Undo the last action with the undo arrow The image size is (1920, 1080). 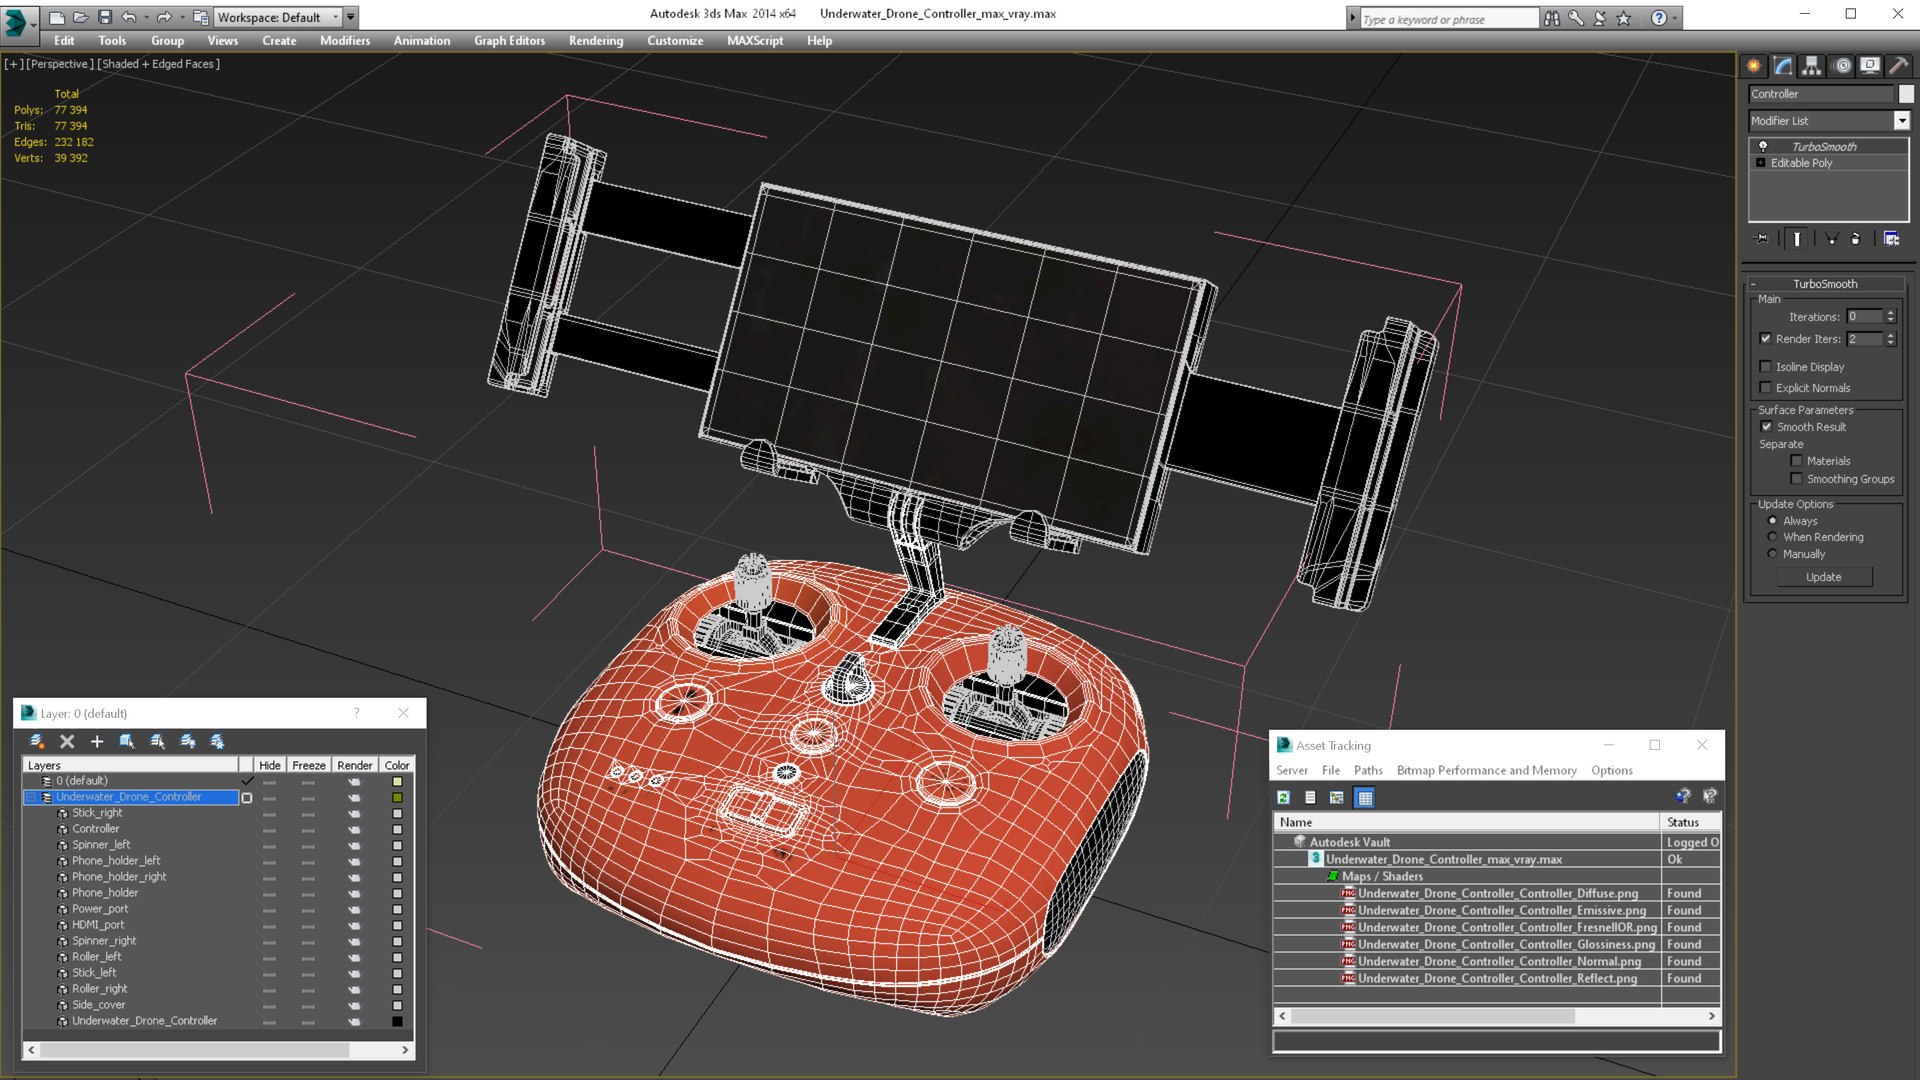pos(128,17)
